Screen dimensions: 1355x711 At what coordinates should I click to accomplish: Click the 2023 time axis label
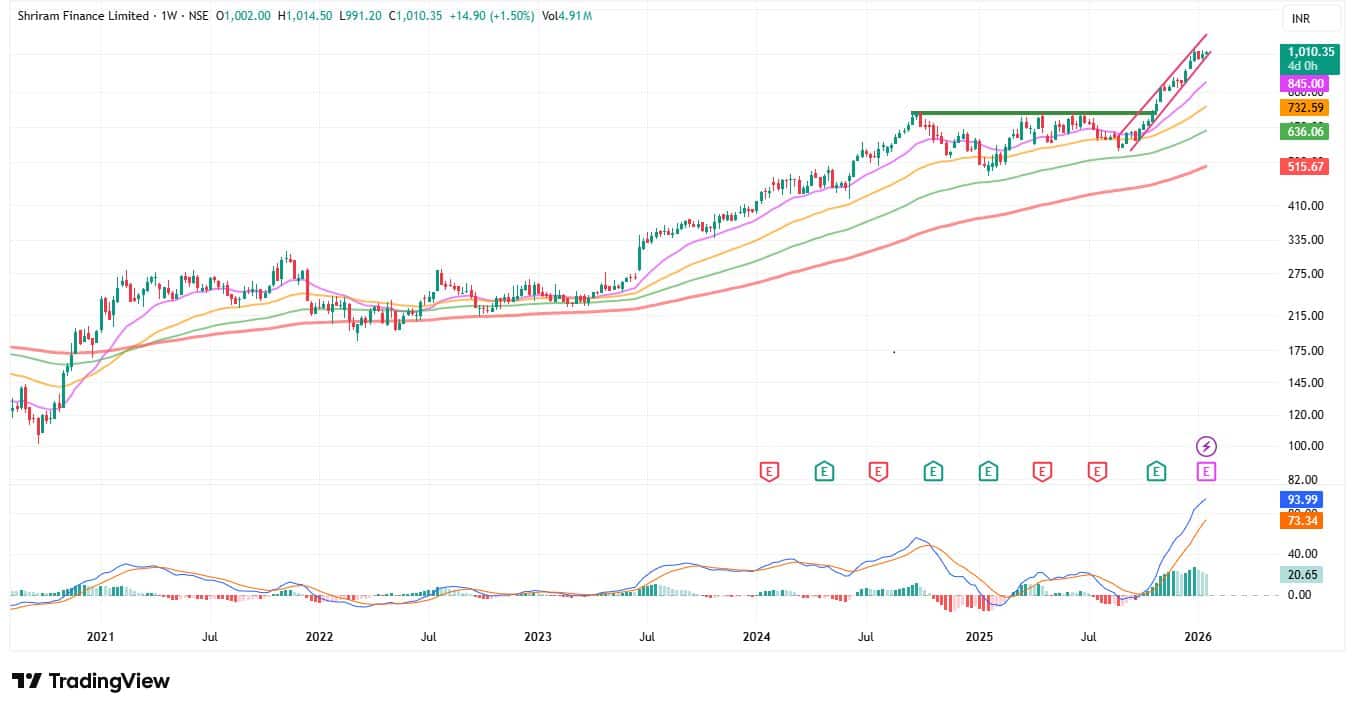538,636
